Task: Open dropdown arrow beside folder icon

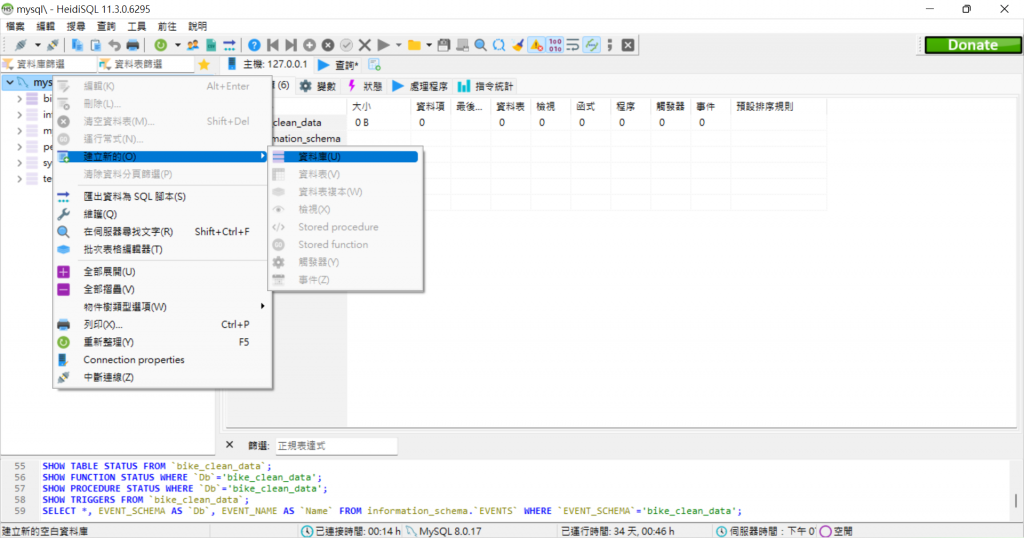Action: 429,45
